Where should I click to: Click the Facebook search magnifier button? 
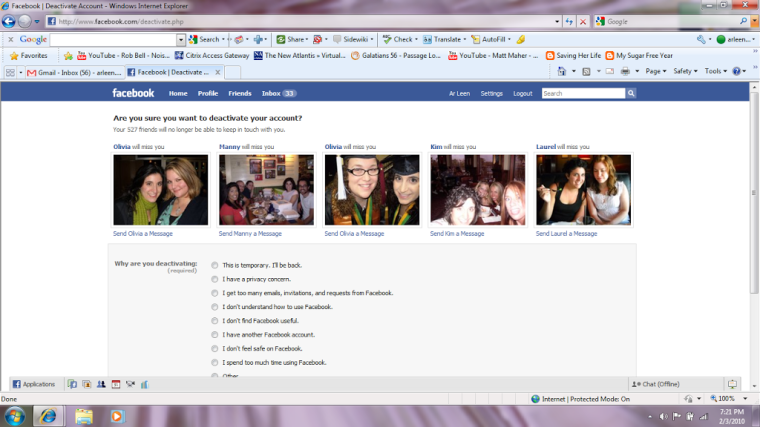coord(631,93)
